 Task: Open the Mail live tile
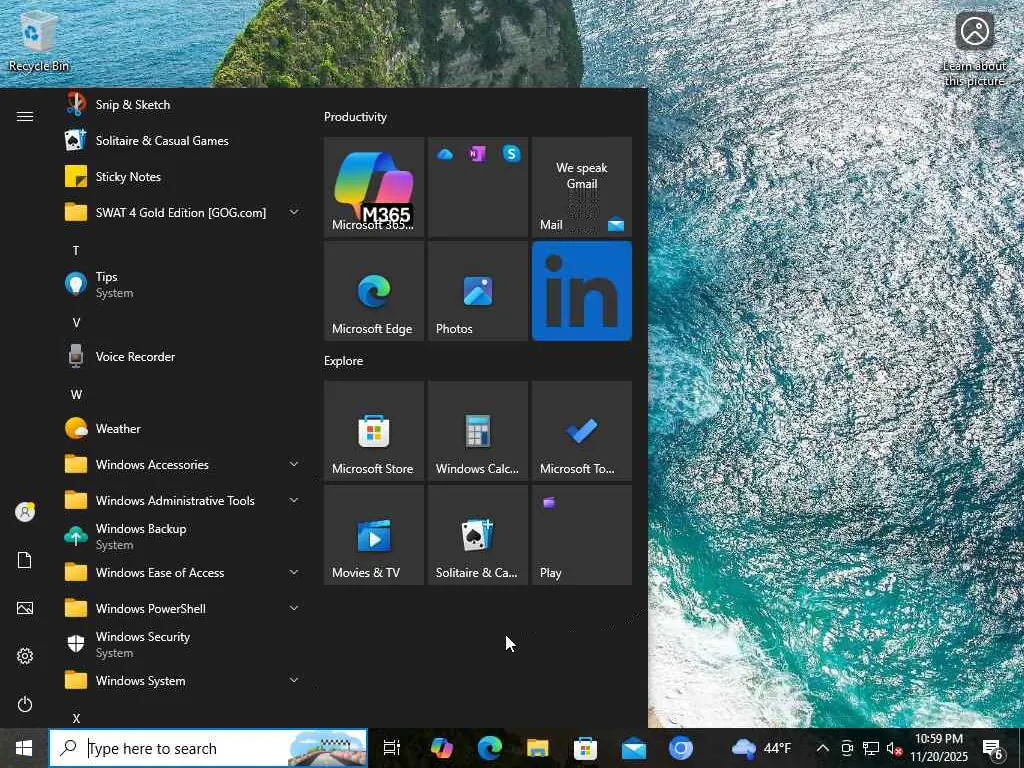pos(582,187)
